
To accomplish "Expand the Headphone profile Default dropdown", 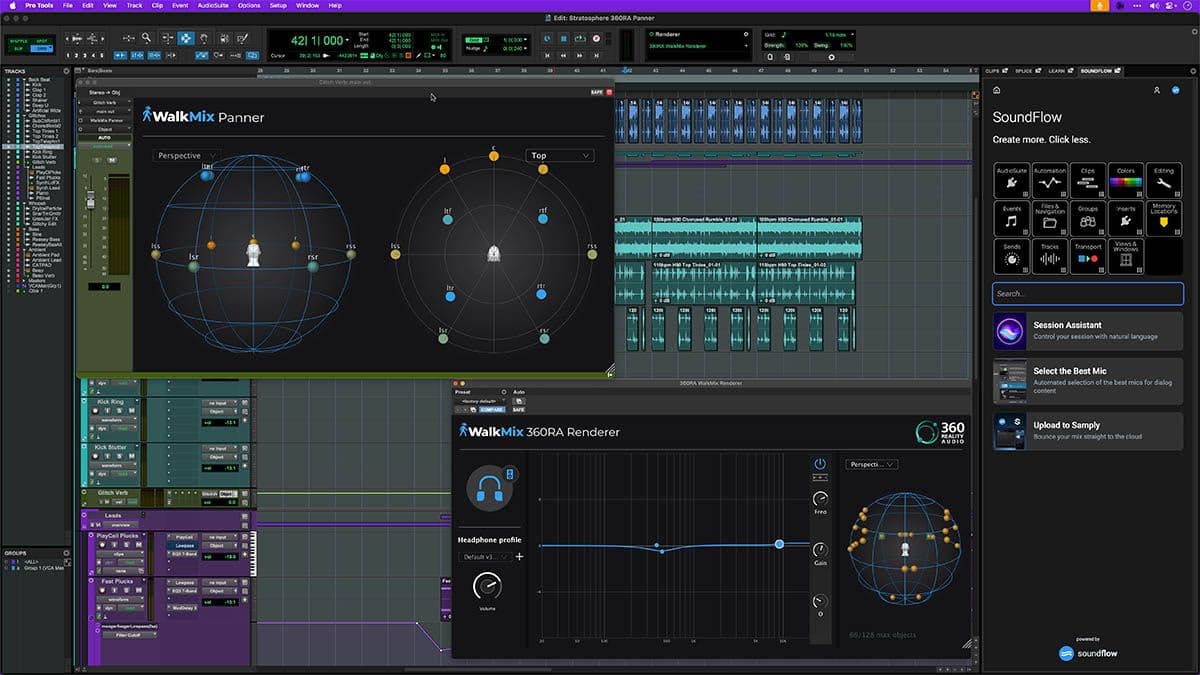I will pos(484,557).
